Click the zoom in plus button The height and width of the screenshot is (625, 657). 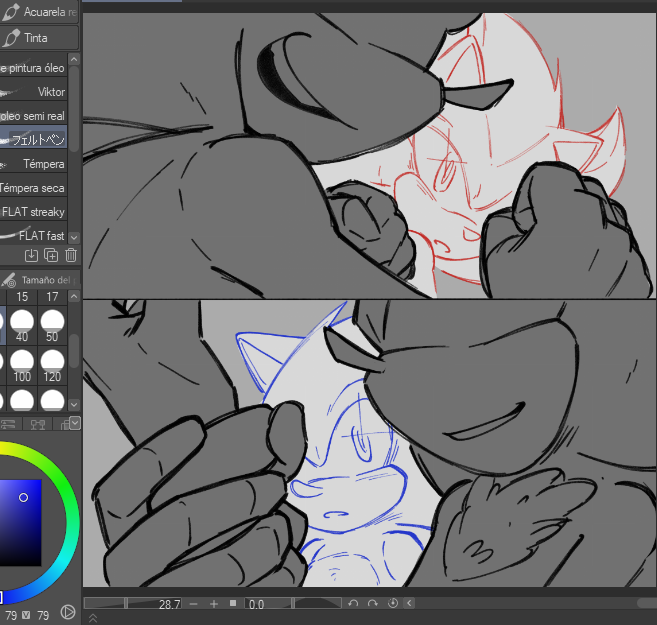tap(214, 604)
